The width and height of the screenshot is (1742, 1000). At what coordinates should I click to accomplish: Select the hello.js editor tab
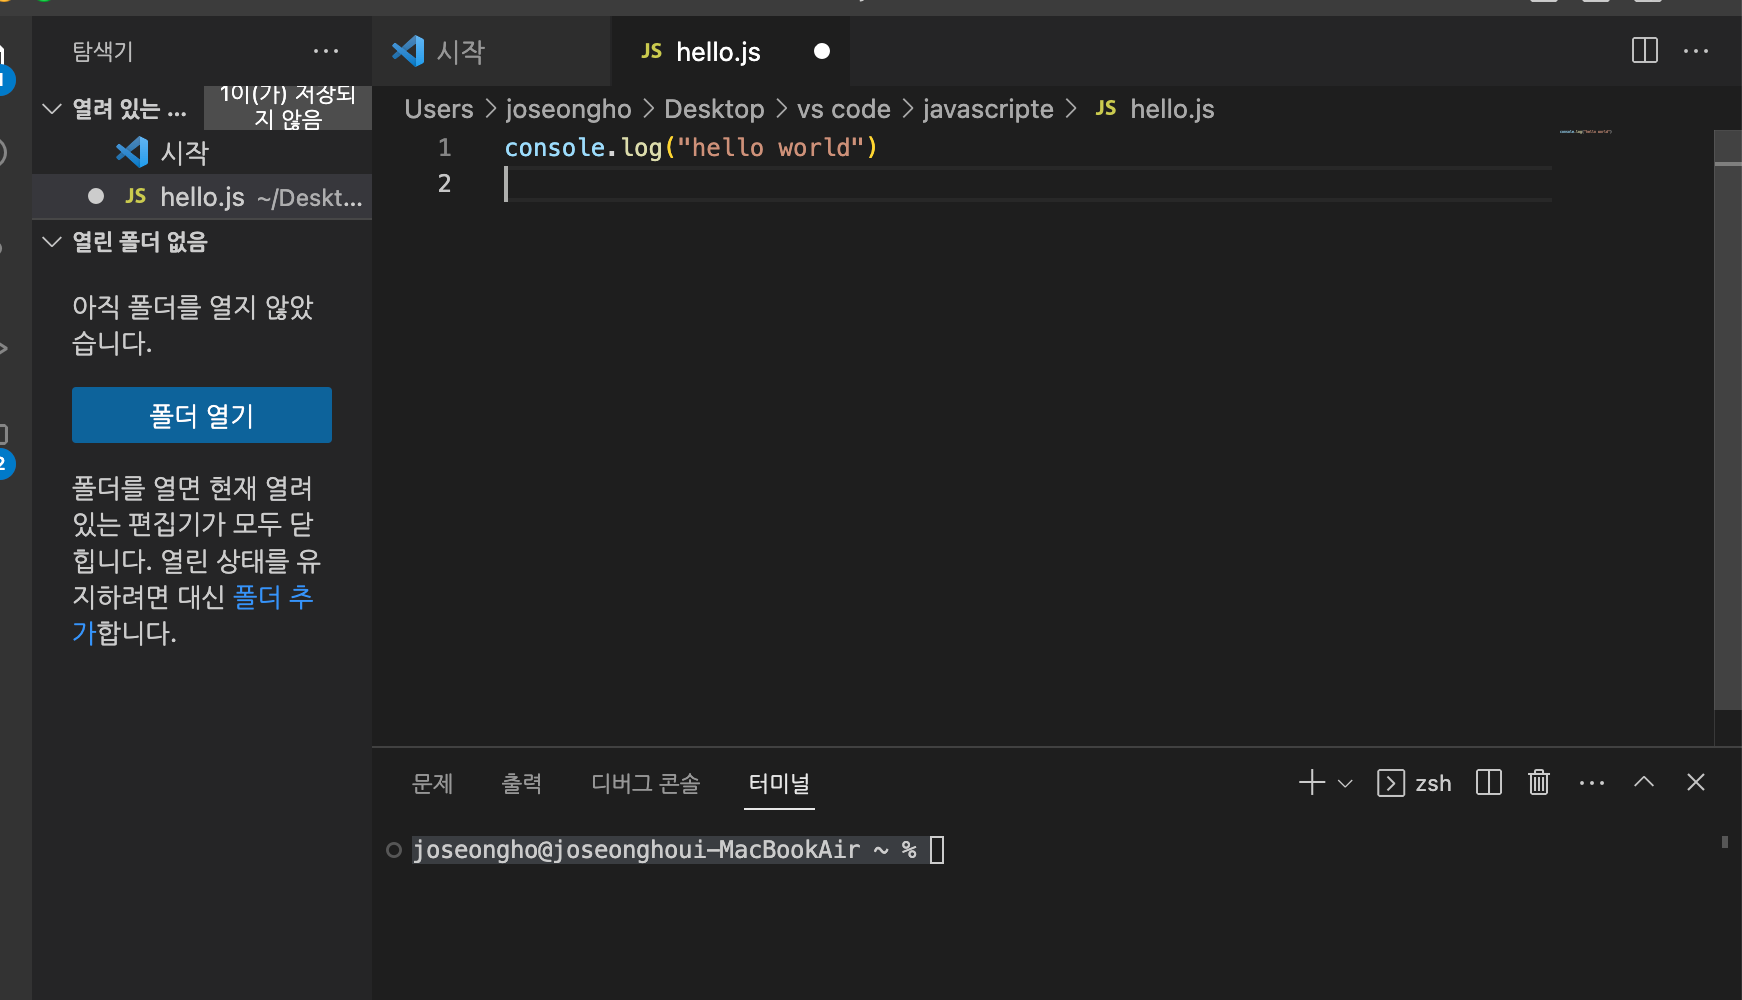click(x=731, y=51)
